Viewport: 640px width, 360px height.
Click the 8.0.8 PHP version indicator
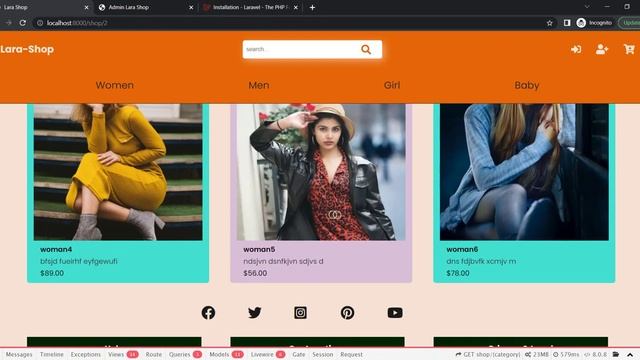tap(596, 354)
